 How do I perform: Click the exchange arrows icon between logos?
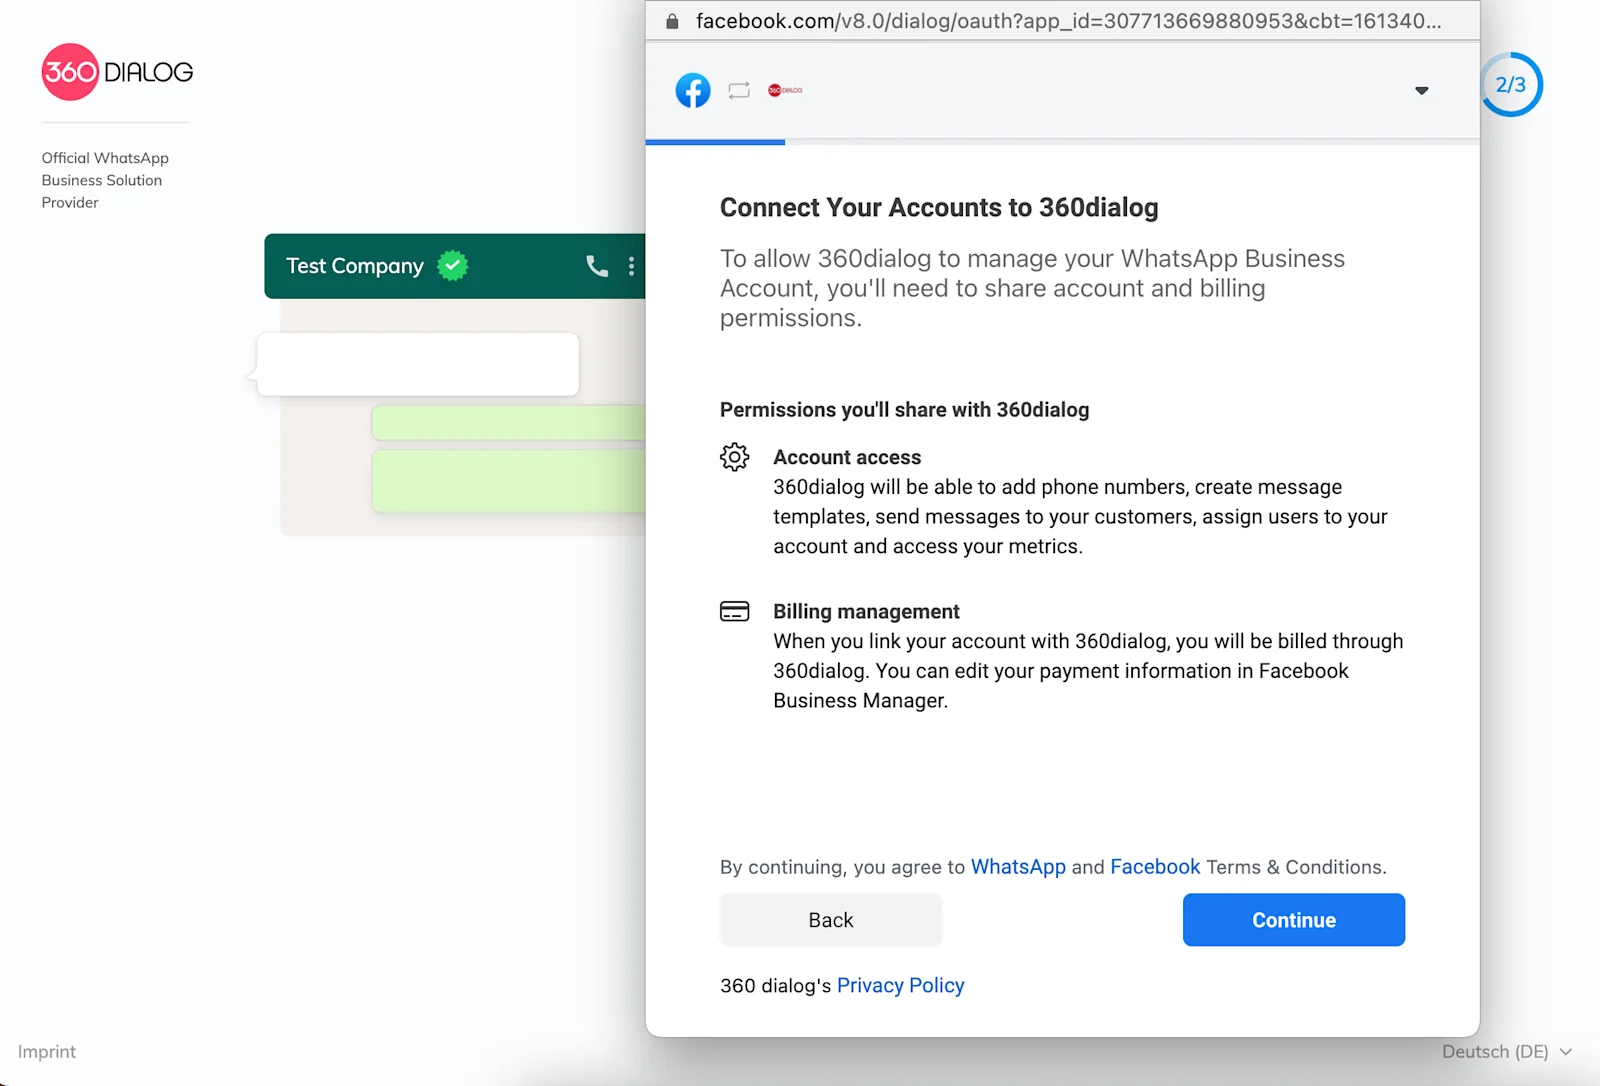739,90
